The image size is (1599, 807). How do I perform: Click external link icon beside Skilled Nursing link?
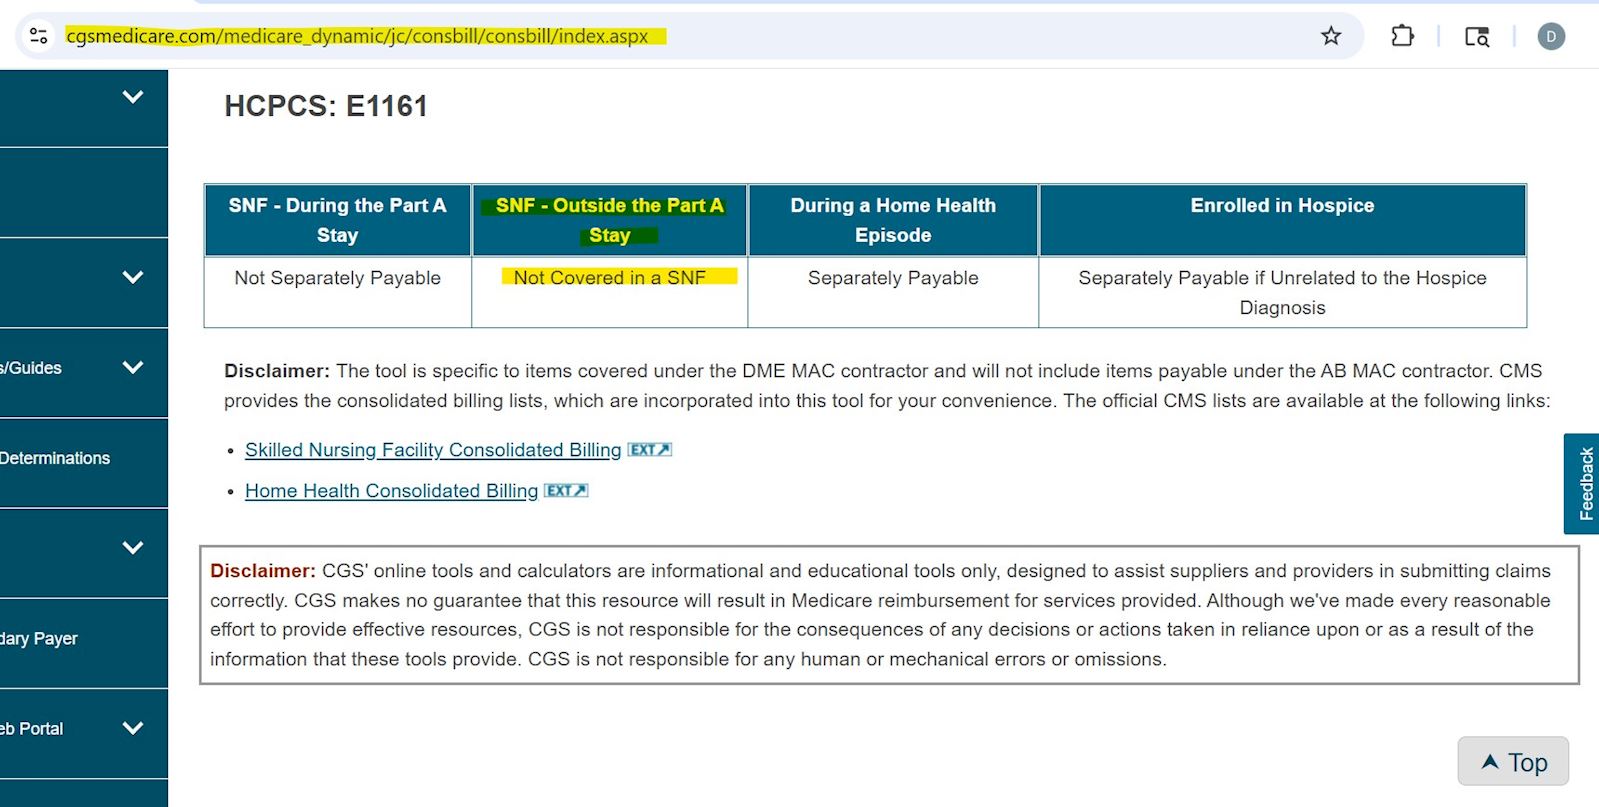pos(649,450)
